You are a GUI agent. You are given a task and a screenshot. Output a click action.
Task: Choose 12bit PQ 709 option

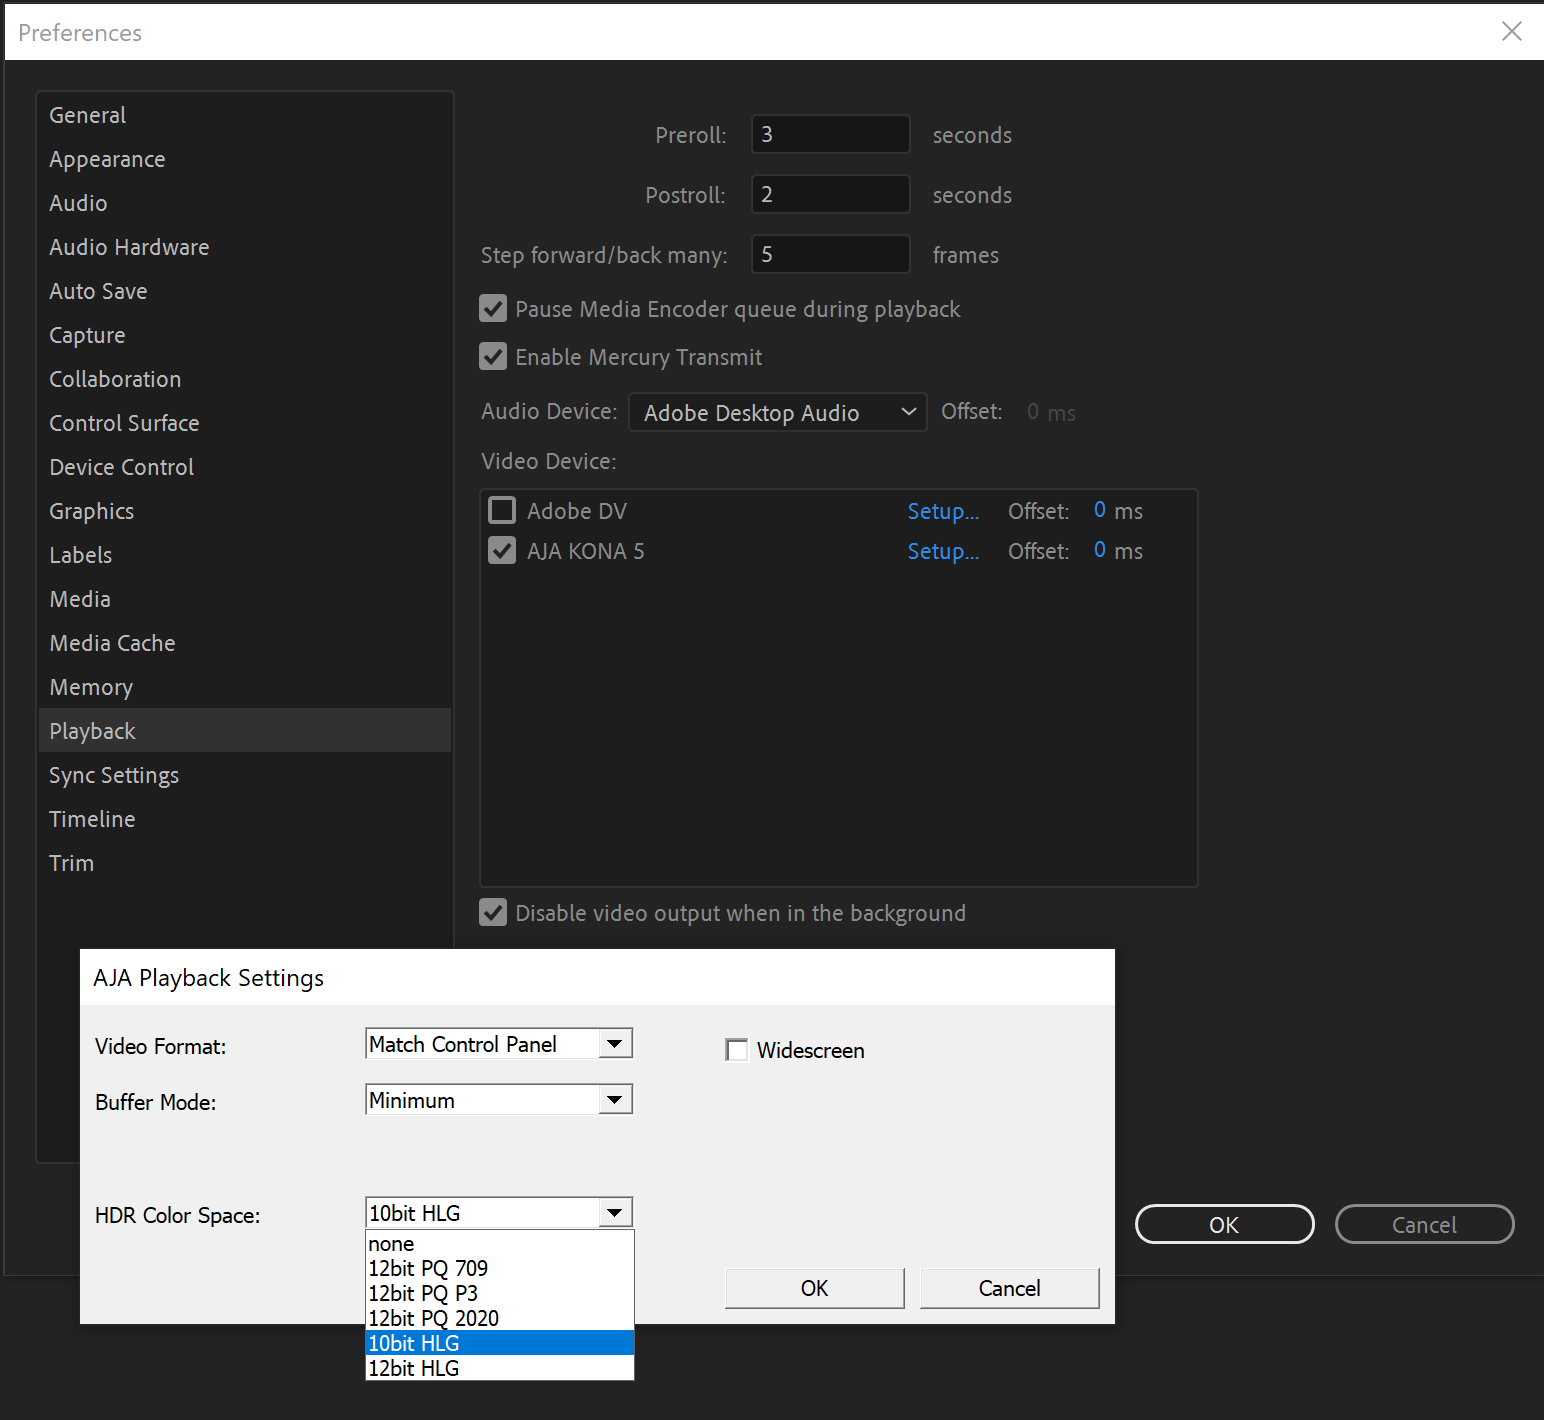(x=500, y=1268)
